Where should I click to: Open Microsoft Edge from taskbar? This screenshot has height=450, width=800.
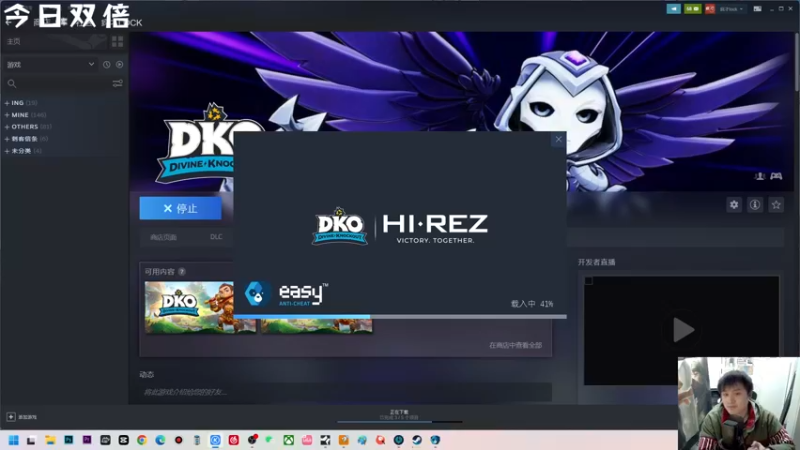[x=160, y=440]
